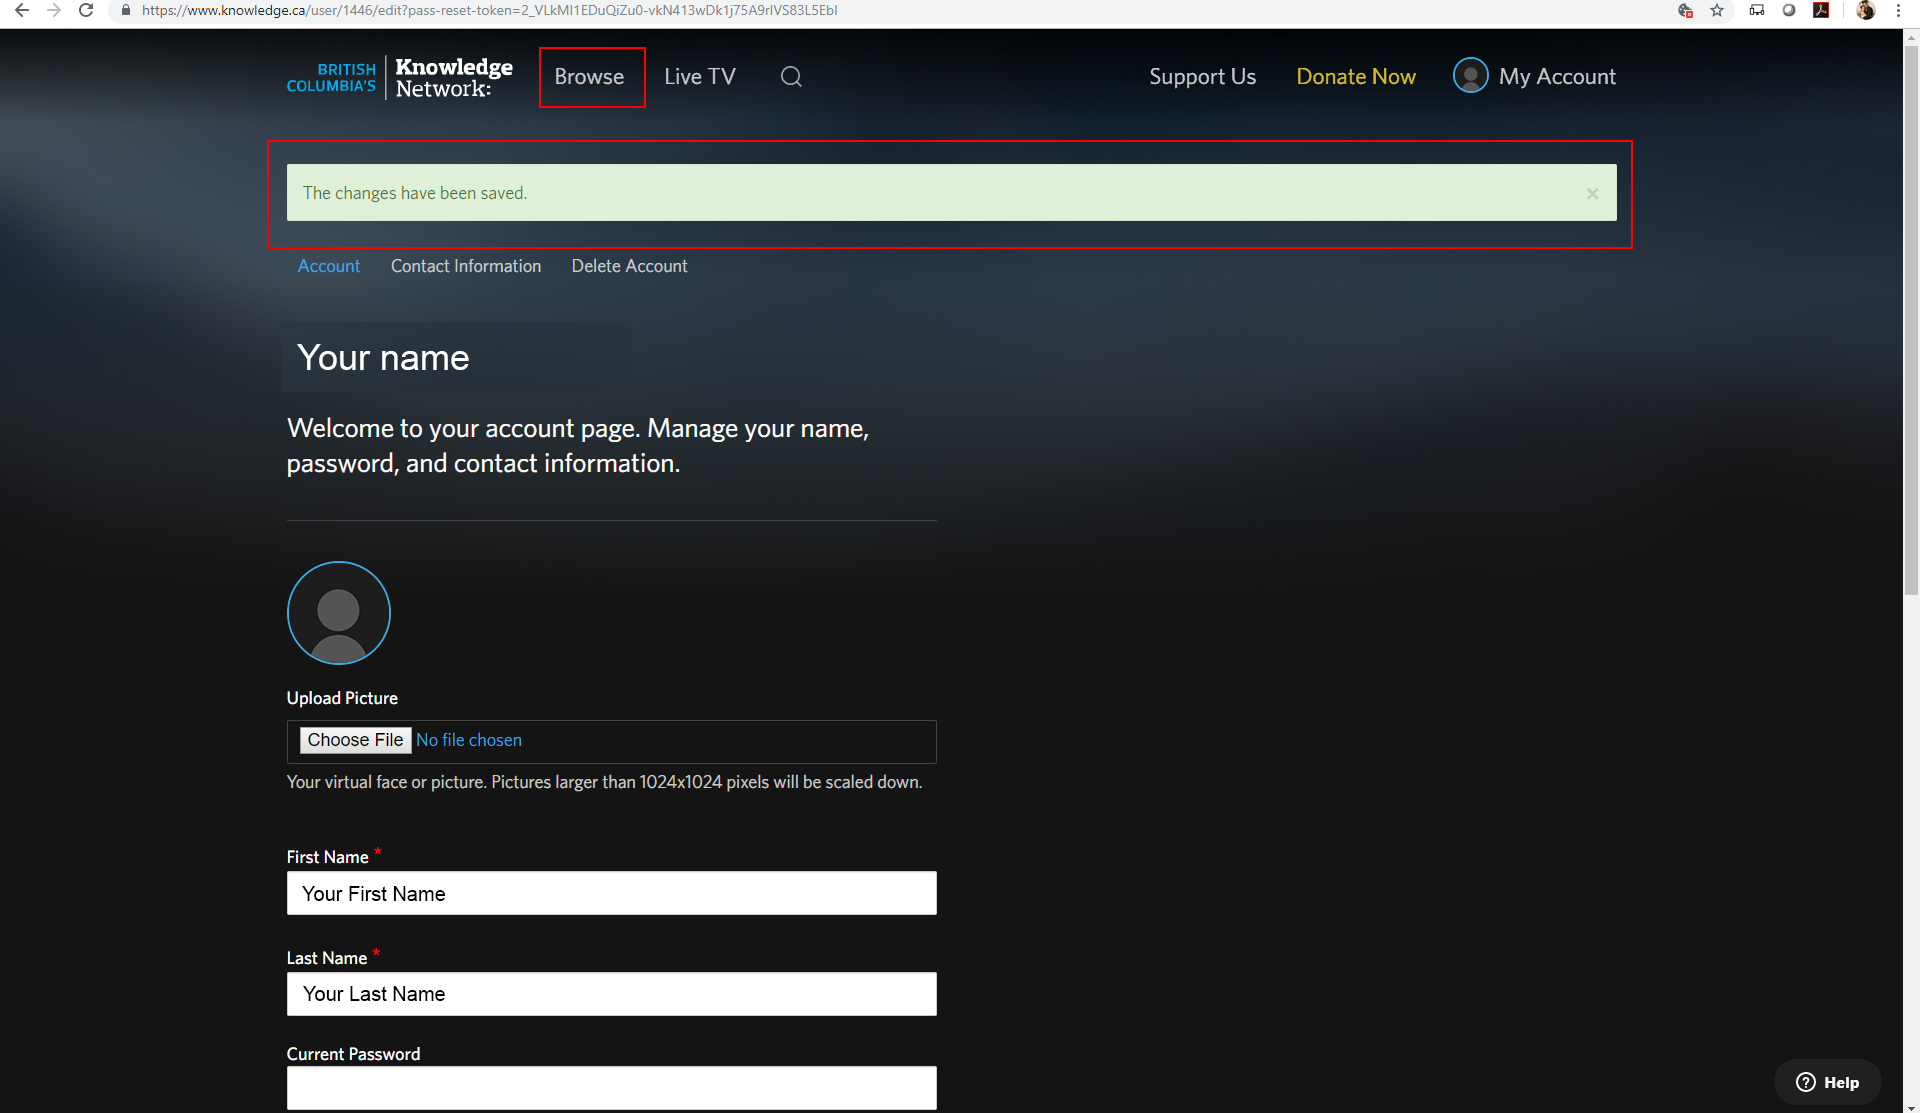1920x1113 pixels.
Task: Click Donate Now
Action: (x=1356, y=77)
